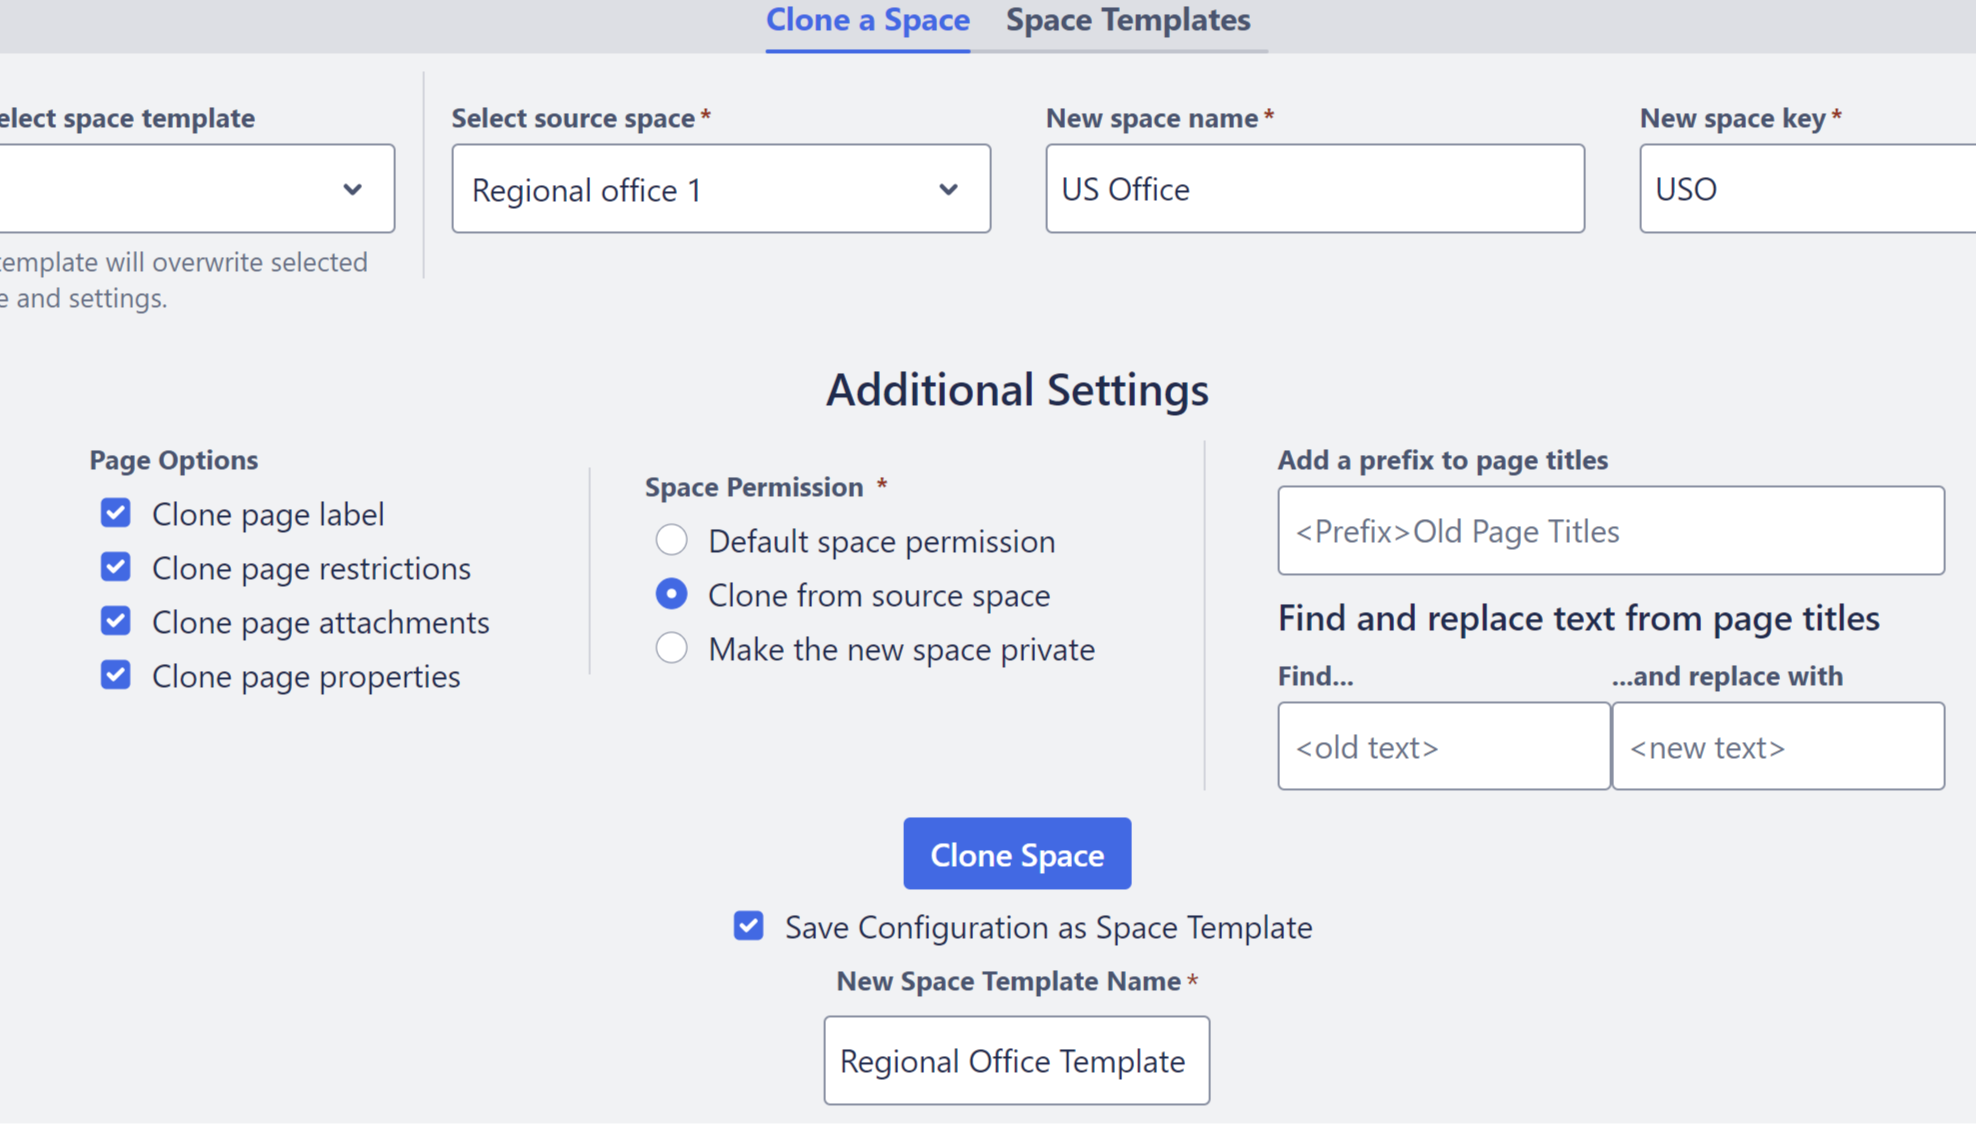Uncheck Save Configuration as Space Template
1976x1124 pixels.
(748, 926)
